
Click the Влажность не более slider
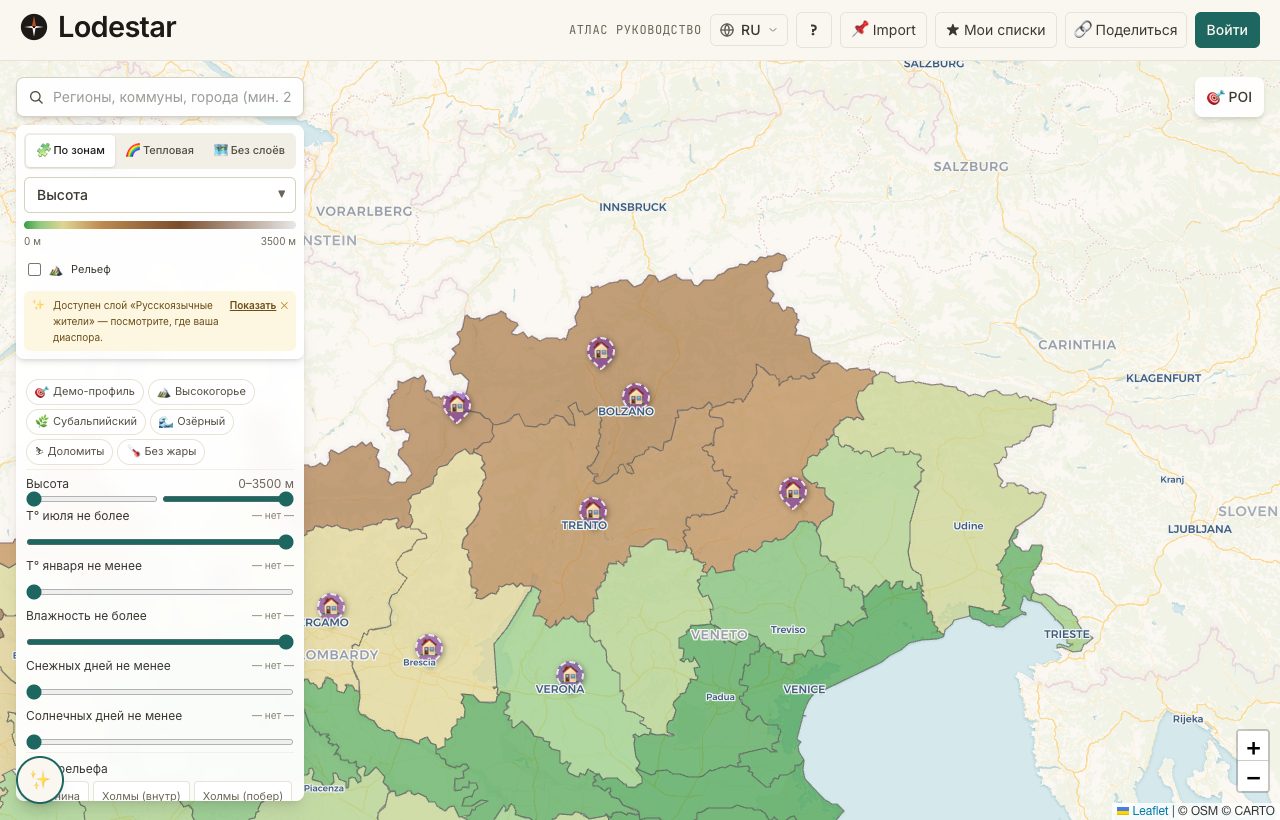[x=160, y=642]
